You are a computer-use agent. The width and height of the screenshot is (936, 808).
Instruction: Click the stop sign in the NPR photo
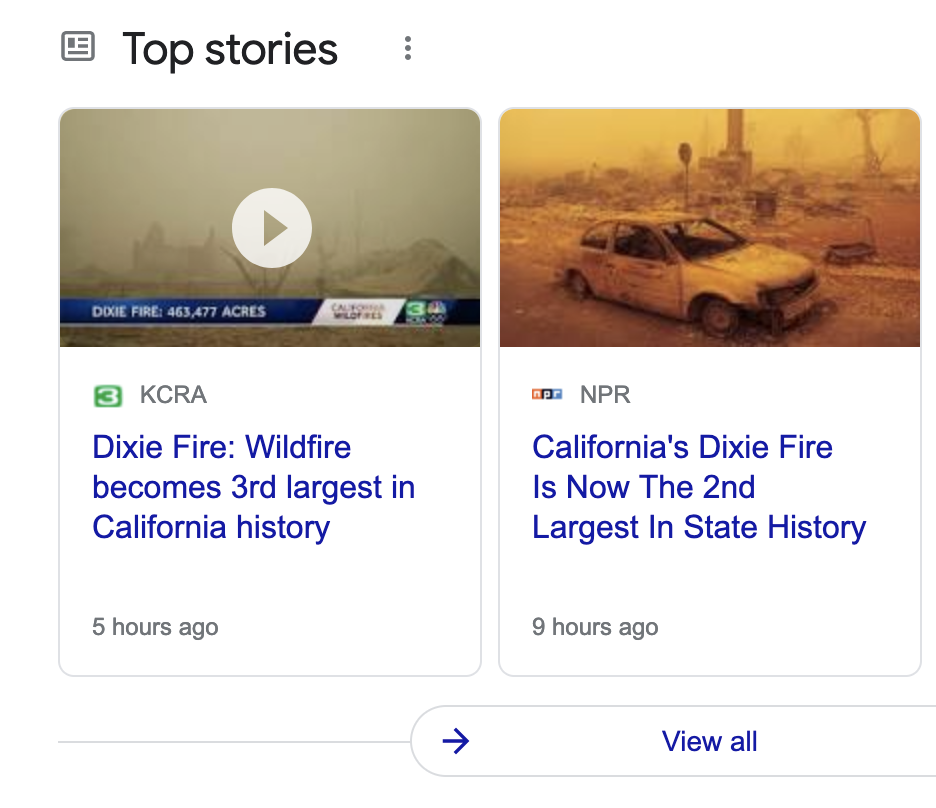click(685, 154)
